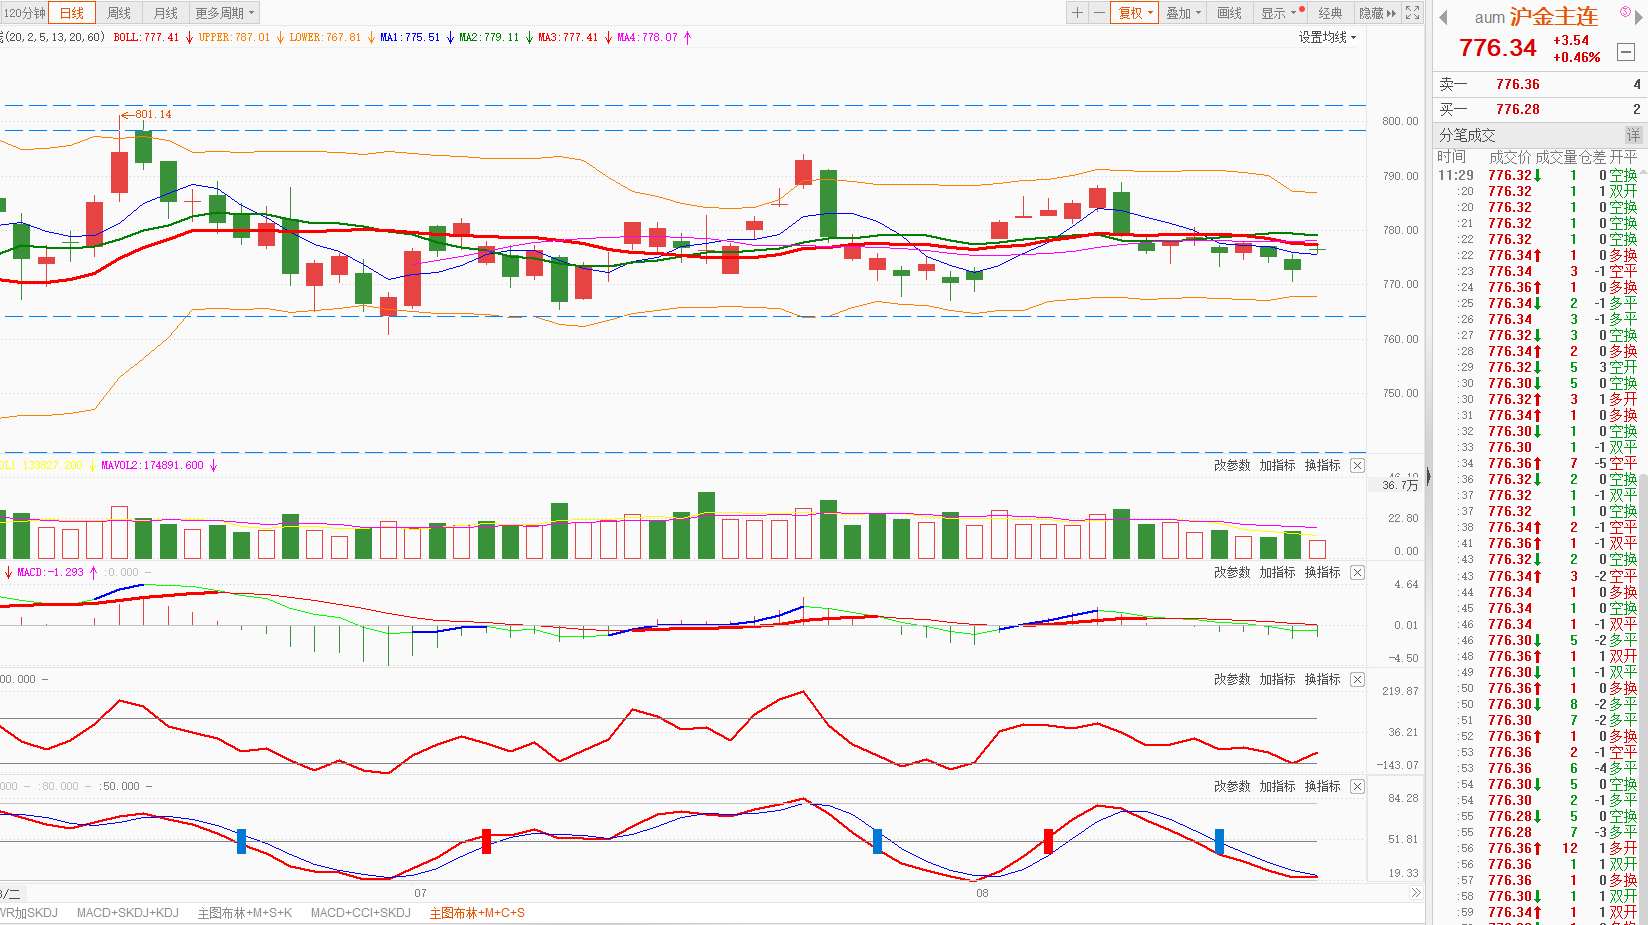The image size is (1648, 925).
Task: Click 加指标 in the MACD panel
Action: coord(1277,572)
